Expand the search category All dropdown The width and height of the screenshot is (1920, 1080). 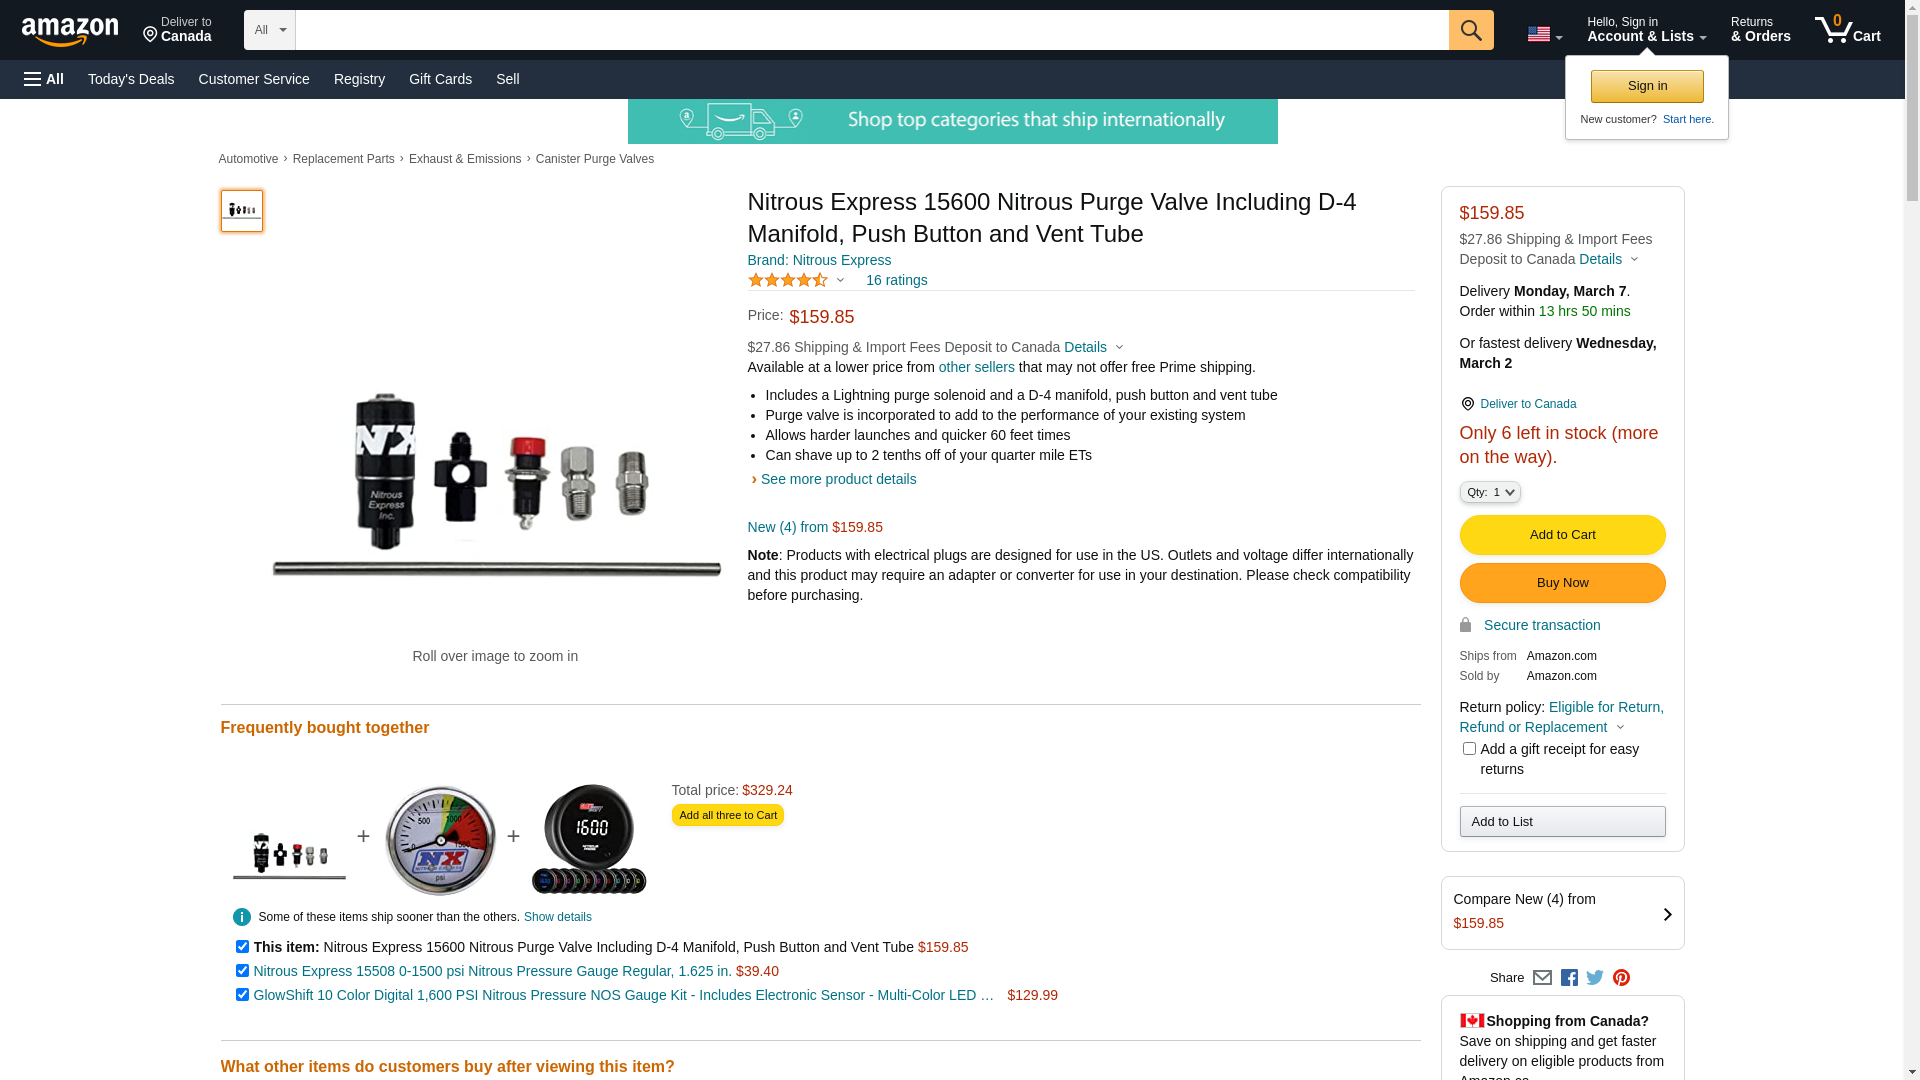point(270,30)
